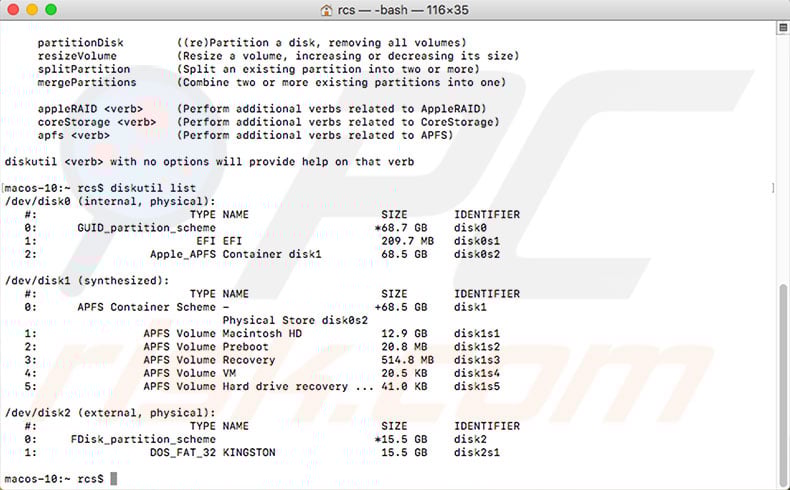This screenshot has height=490, width=790.
Task: Click the 'appleRAID <verb>' line
Action: [x=262, y=109]
